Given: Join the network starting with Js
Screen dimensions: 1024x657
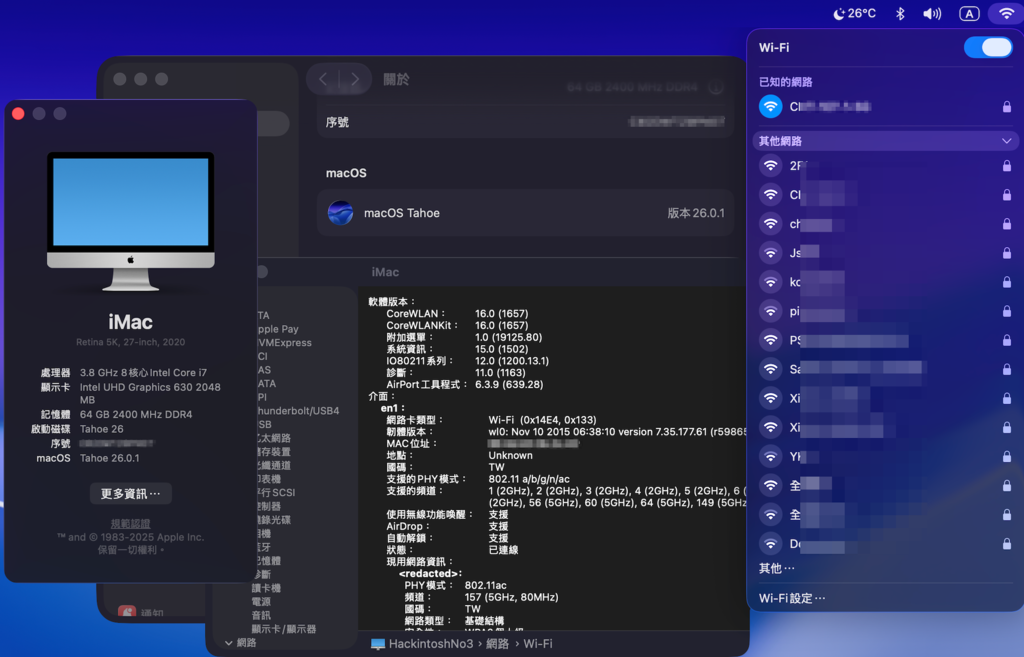Looking at the screenshot, I should click(x=885, y=253).
